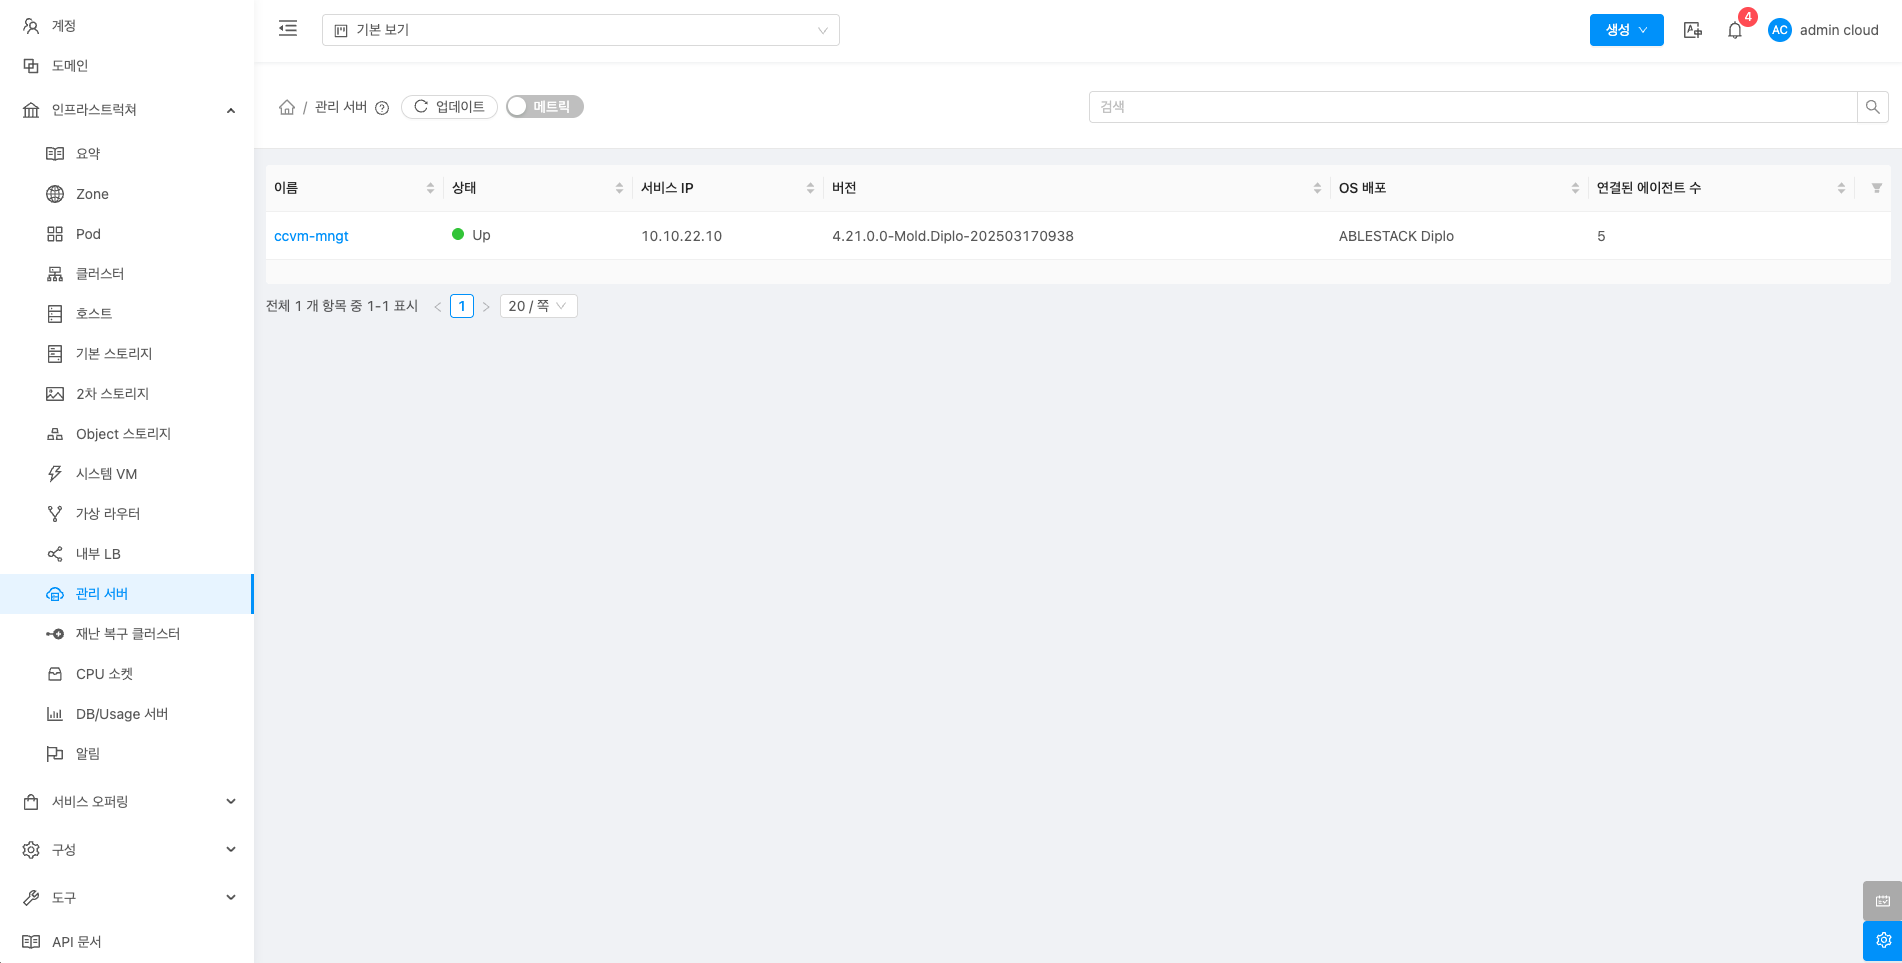Click the column filter icon in table header
The image size is (1902, 963).
(1876, 188)
